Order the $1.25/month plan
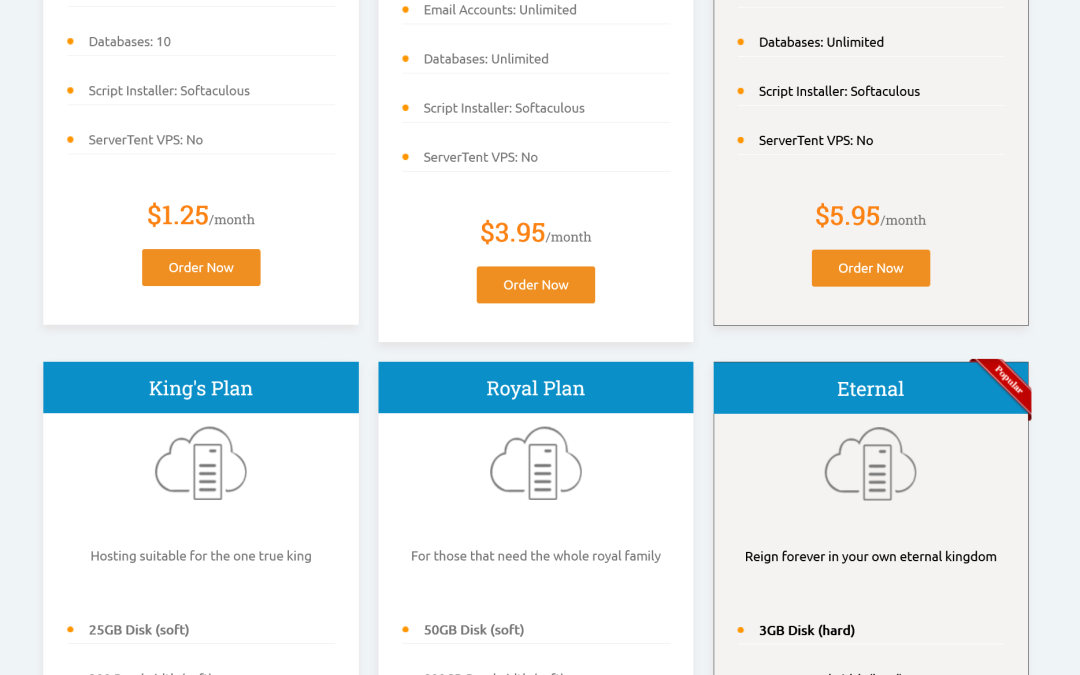 pyautogui.click(x=201, y=267)
